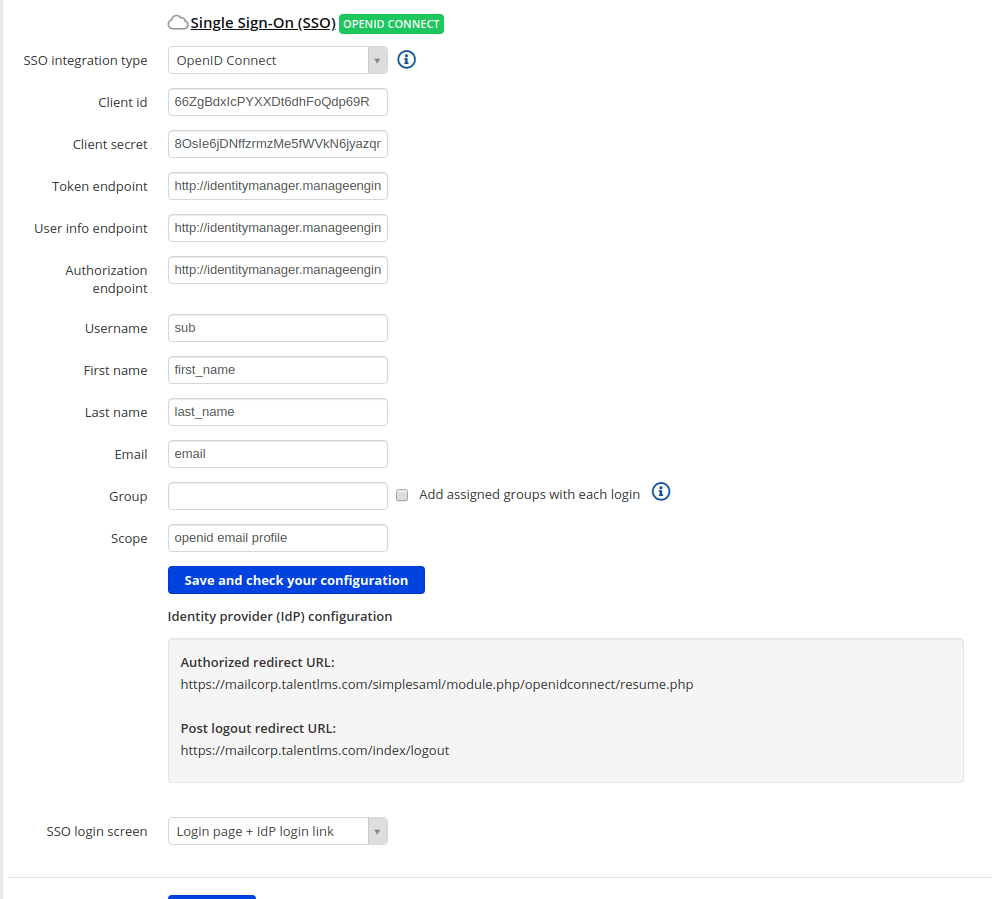This screenshot has height=899, width=992.
Task: Click the First name mapping field
Action: point(277,370)
